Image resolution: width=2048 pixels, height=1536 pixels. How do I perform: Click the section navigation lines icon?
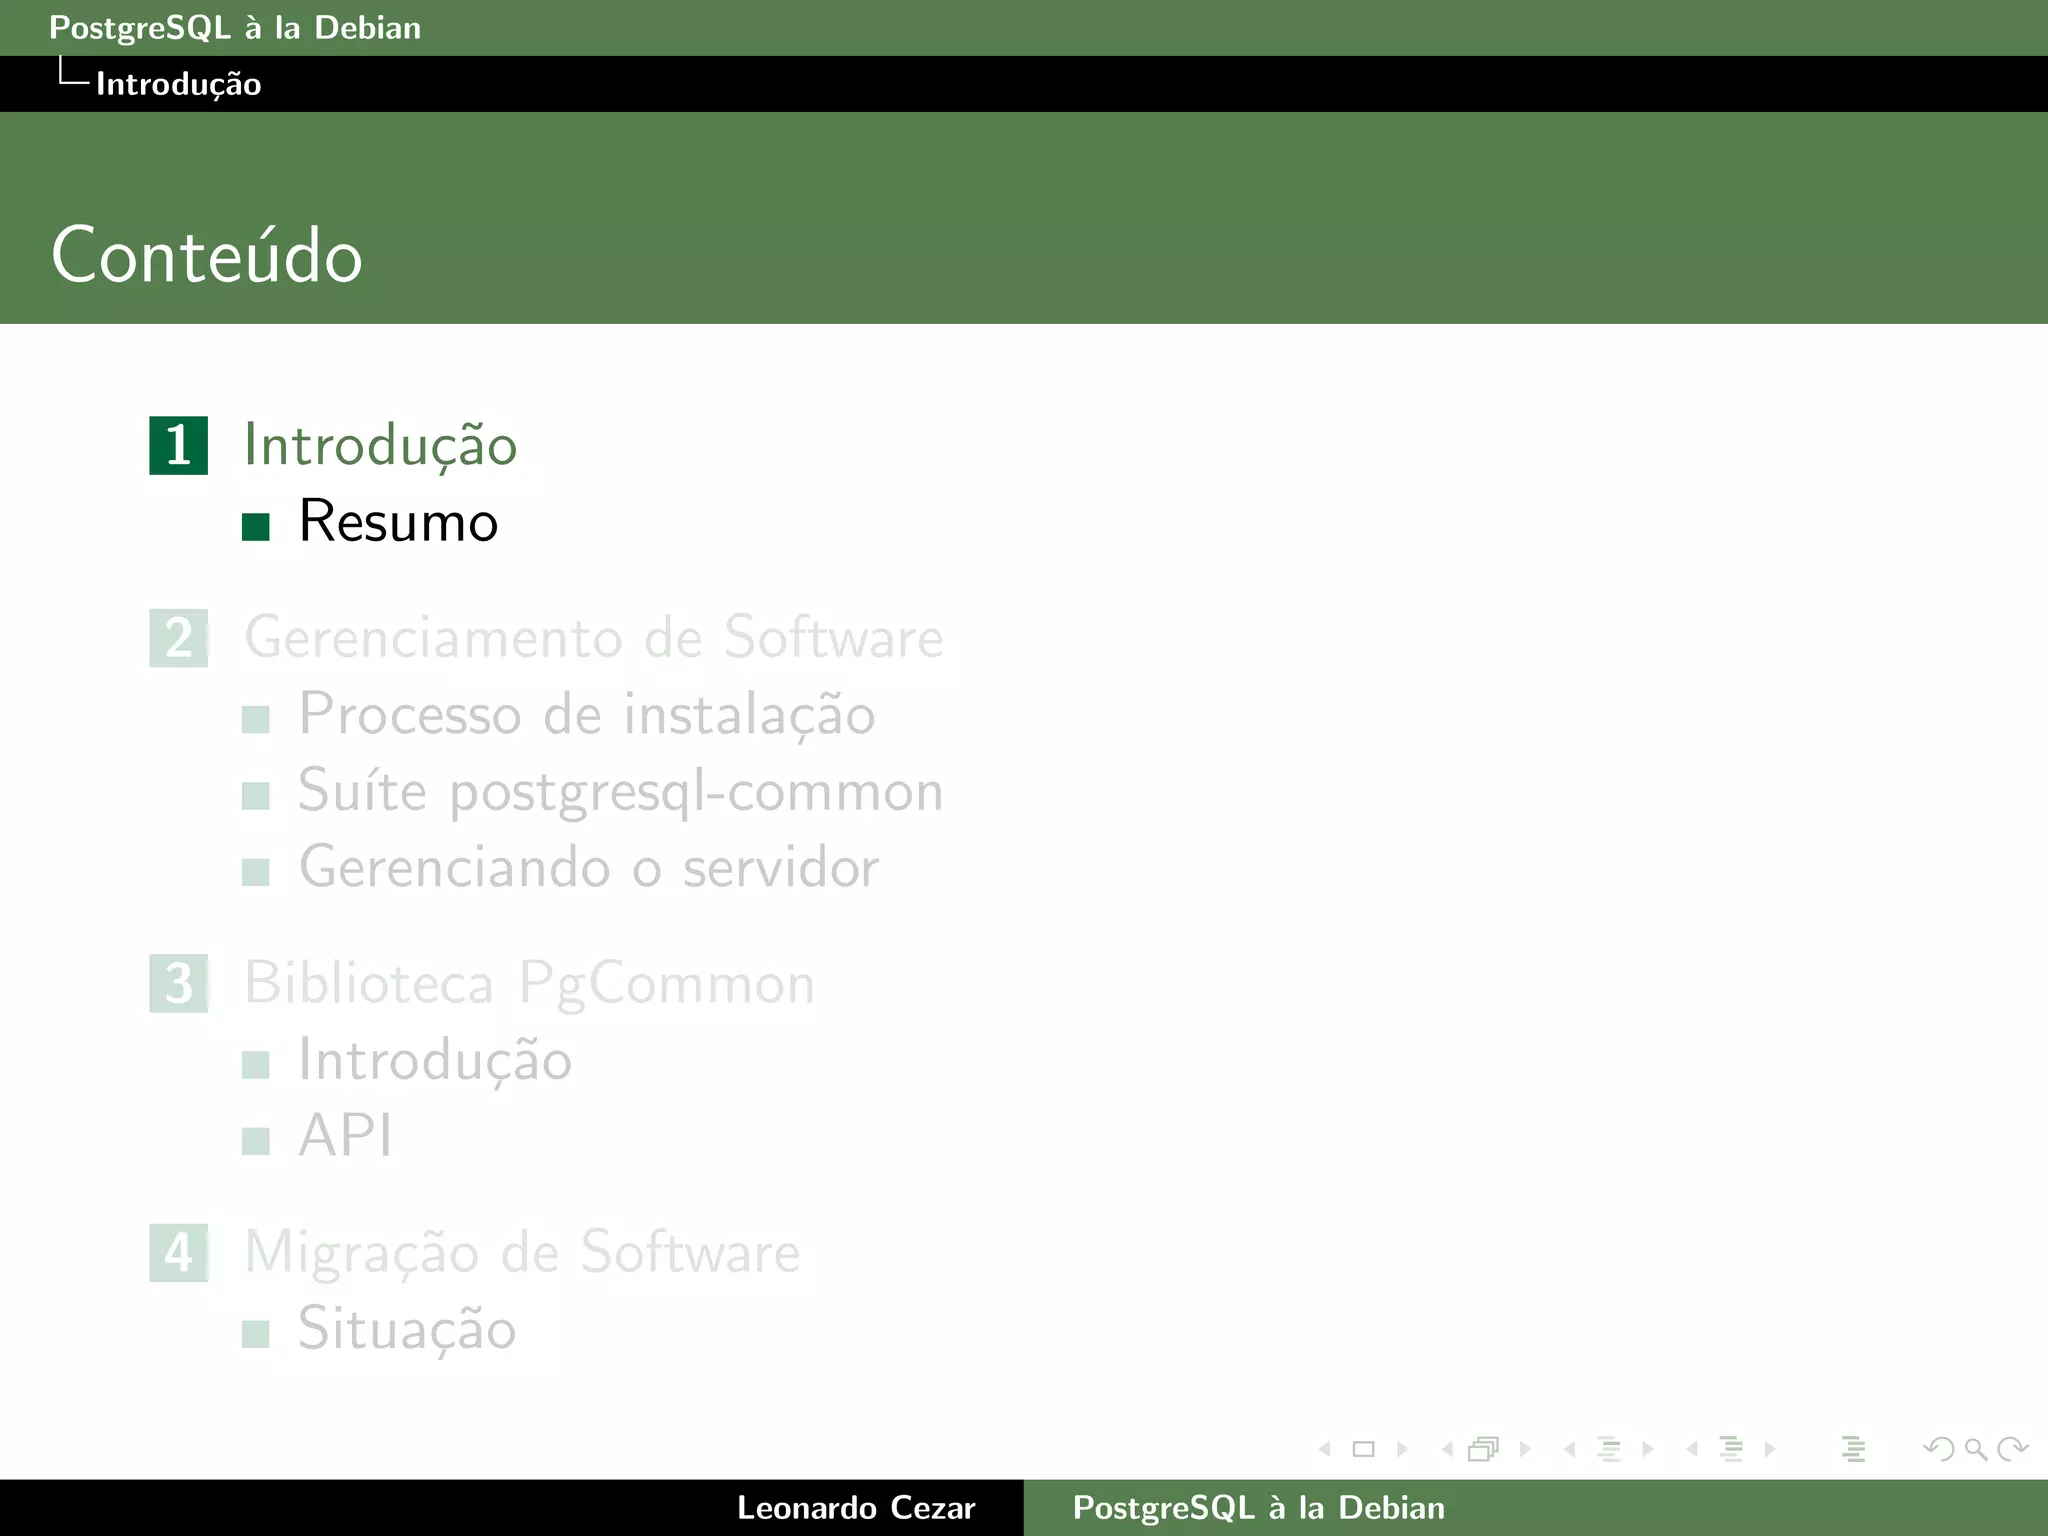pyautogui.click(x=1732, y=1449)
